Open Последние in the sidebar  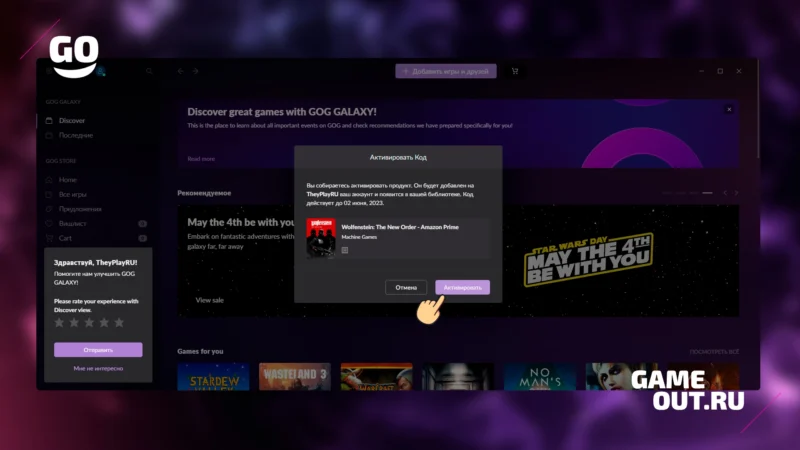click(x=76, y=135)
